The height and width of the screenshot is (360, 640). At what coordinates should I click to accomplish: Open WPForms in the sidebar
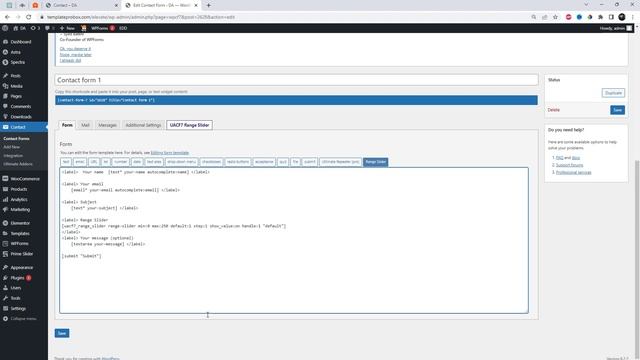(x=19, y=244)
